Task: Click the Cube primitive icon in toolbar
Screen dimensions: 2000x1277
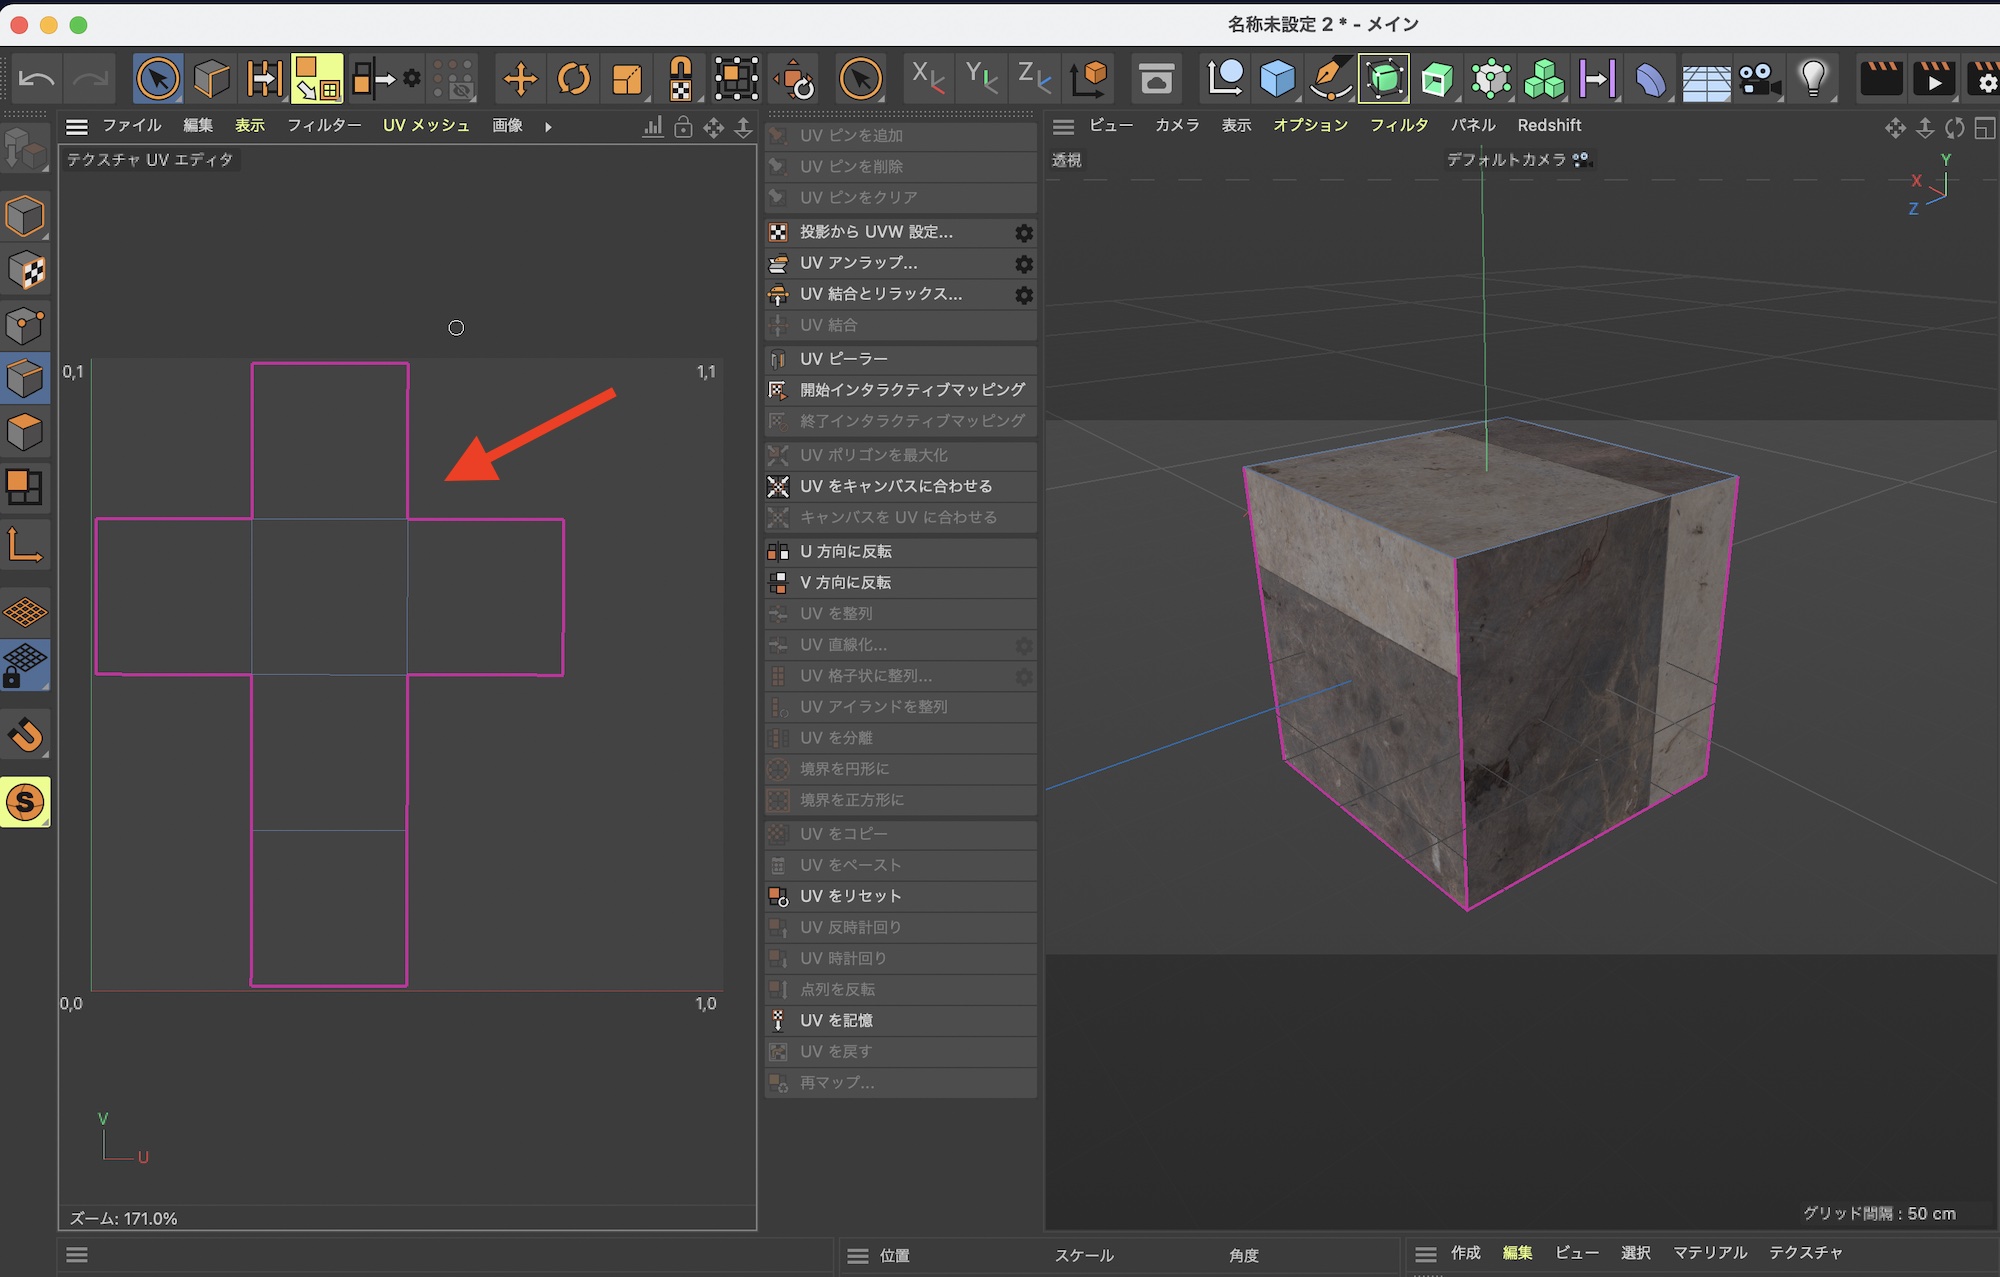Action: tap(1278, 79)
